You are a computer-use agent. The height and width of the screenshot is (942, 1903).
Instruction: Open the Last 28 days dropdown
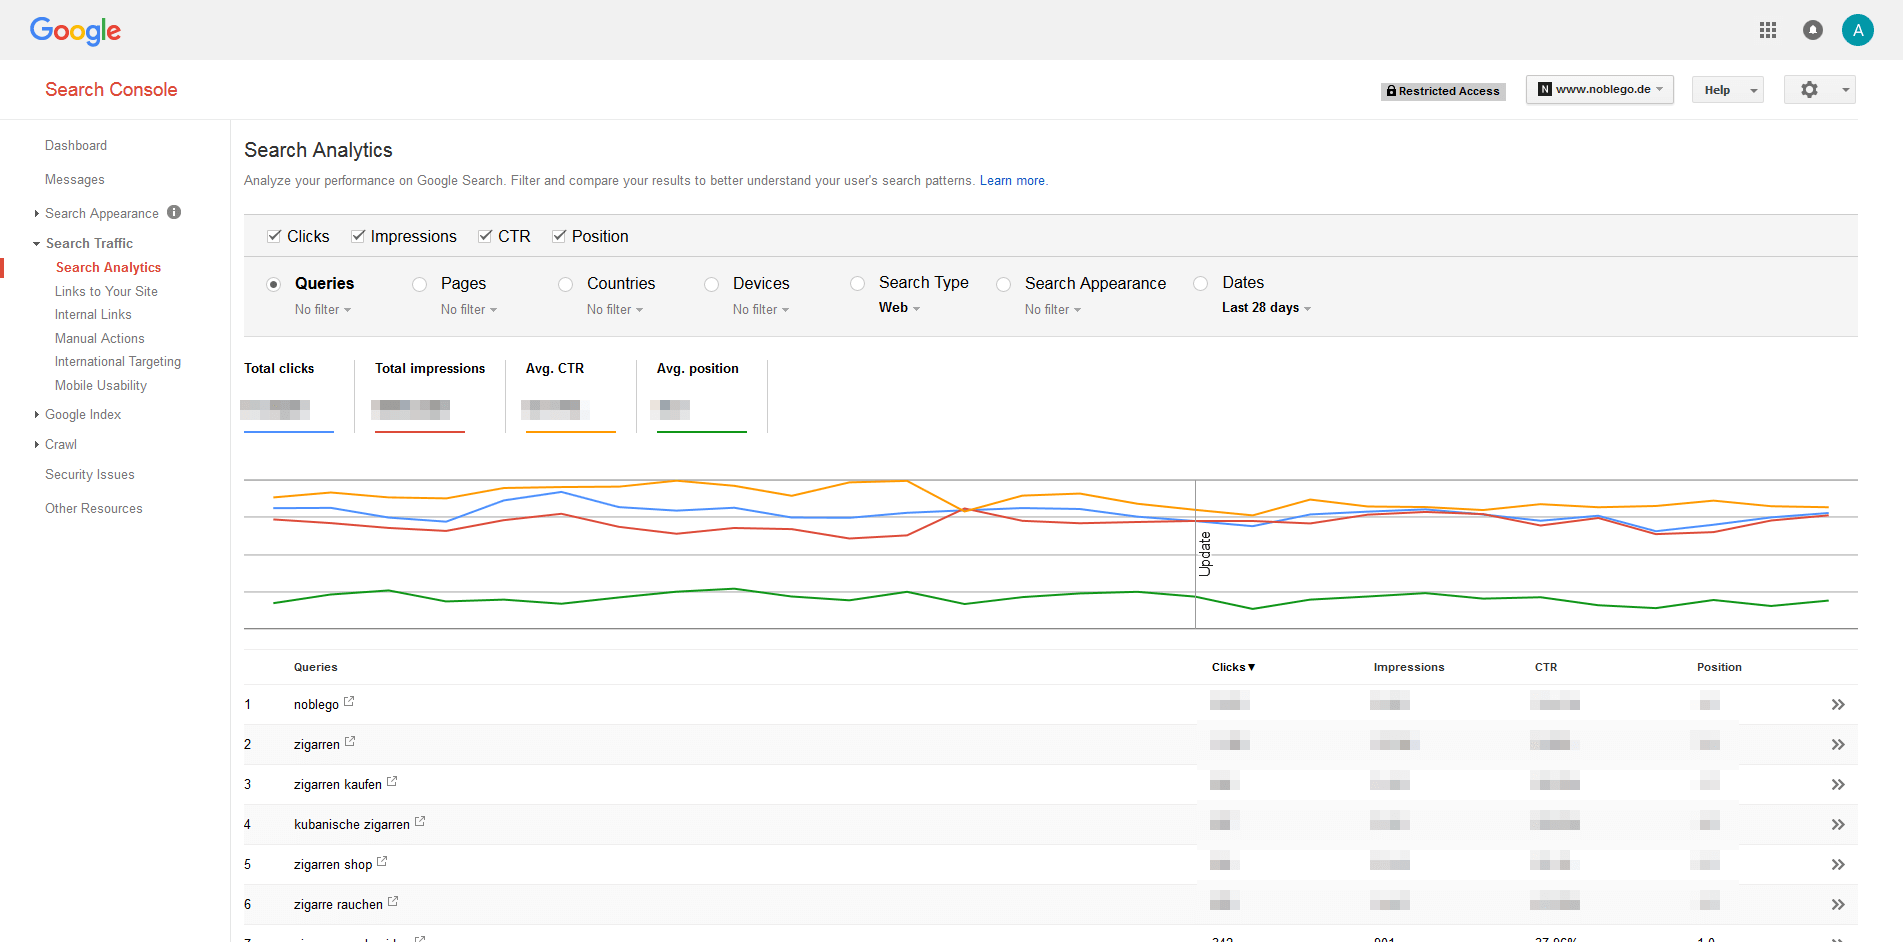(1263, 308)
